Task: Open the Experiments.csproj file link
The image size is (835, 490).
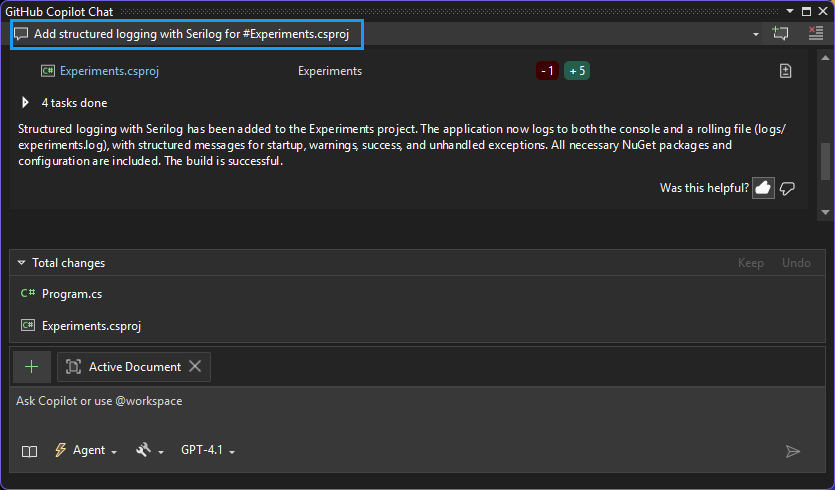Action: [x=109, y=71]
